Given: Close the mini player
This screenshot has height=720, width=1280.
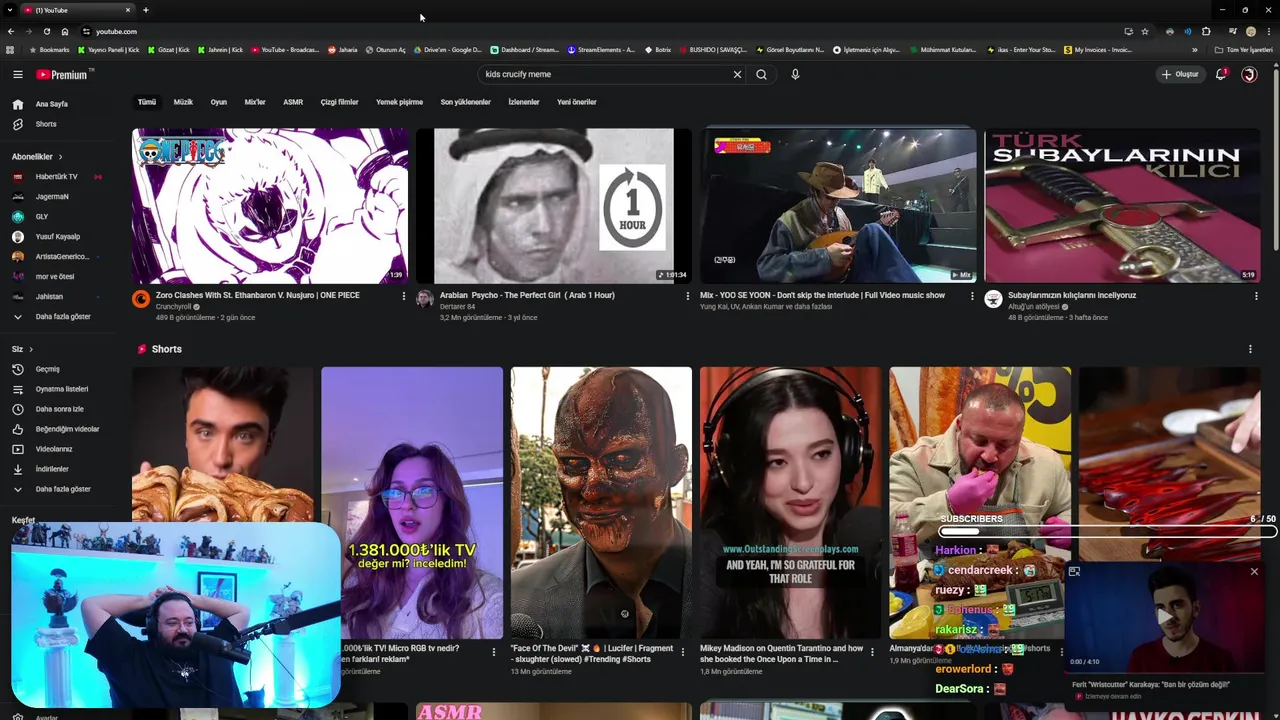Looking at the screenshot, I should [1254, 572].
